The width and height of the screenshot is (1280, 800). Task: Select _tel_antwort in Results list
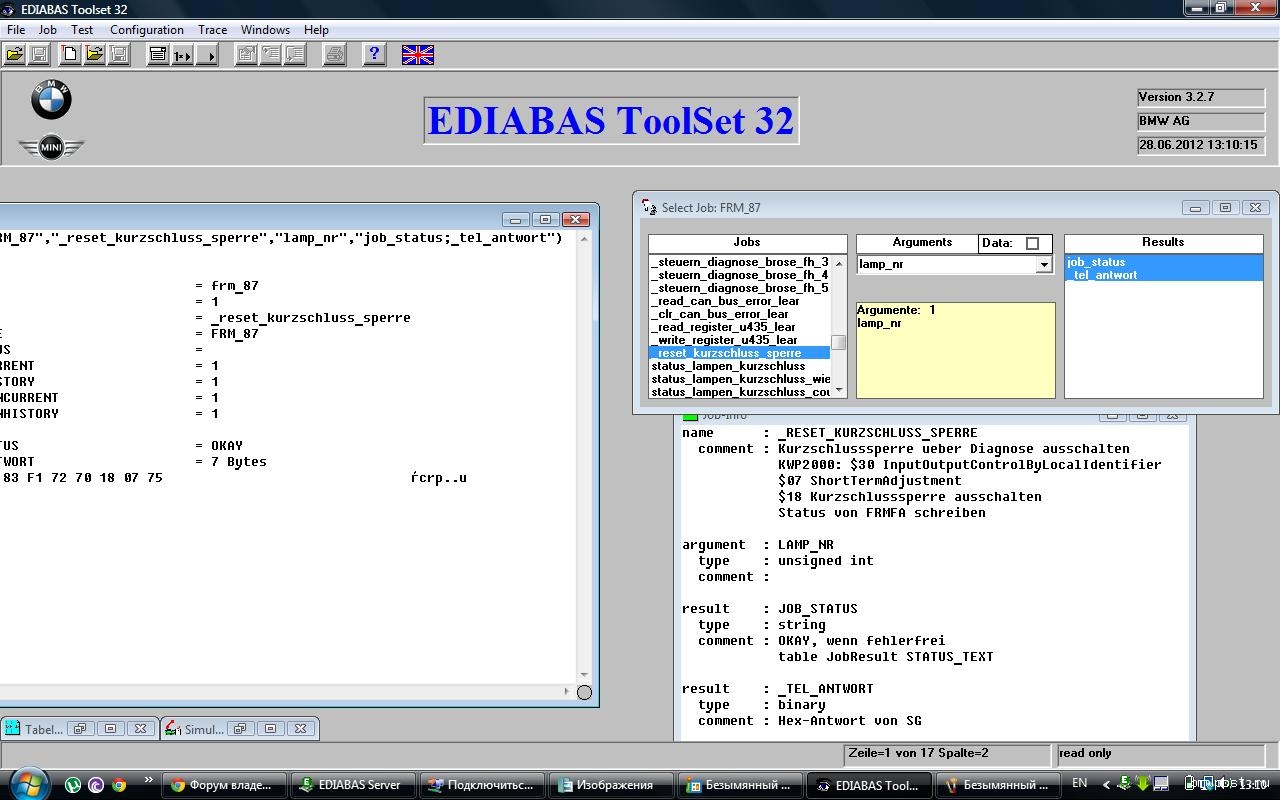pyautogui.click(x=1104, y=275)
